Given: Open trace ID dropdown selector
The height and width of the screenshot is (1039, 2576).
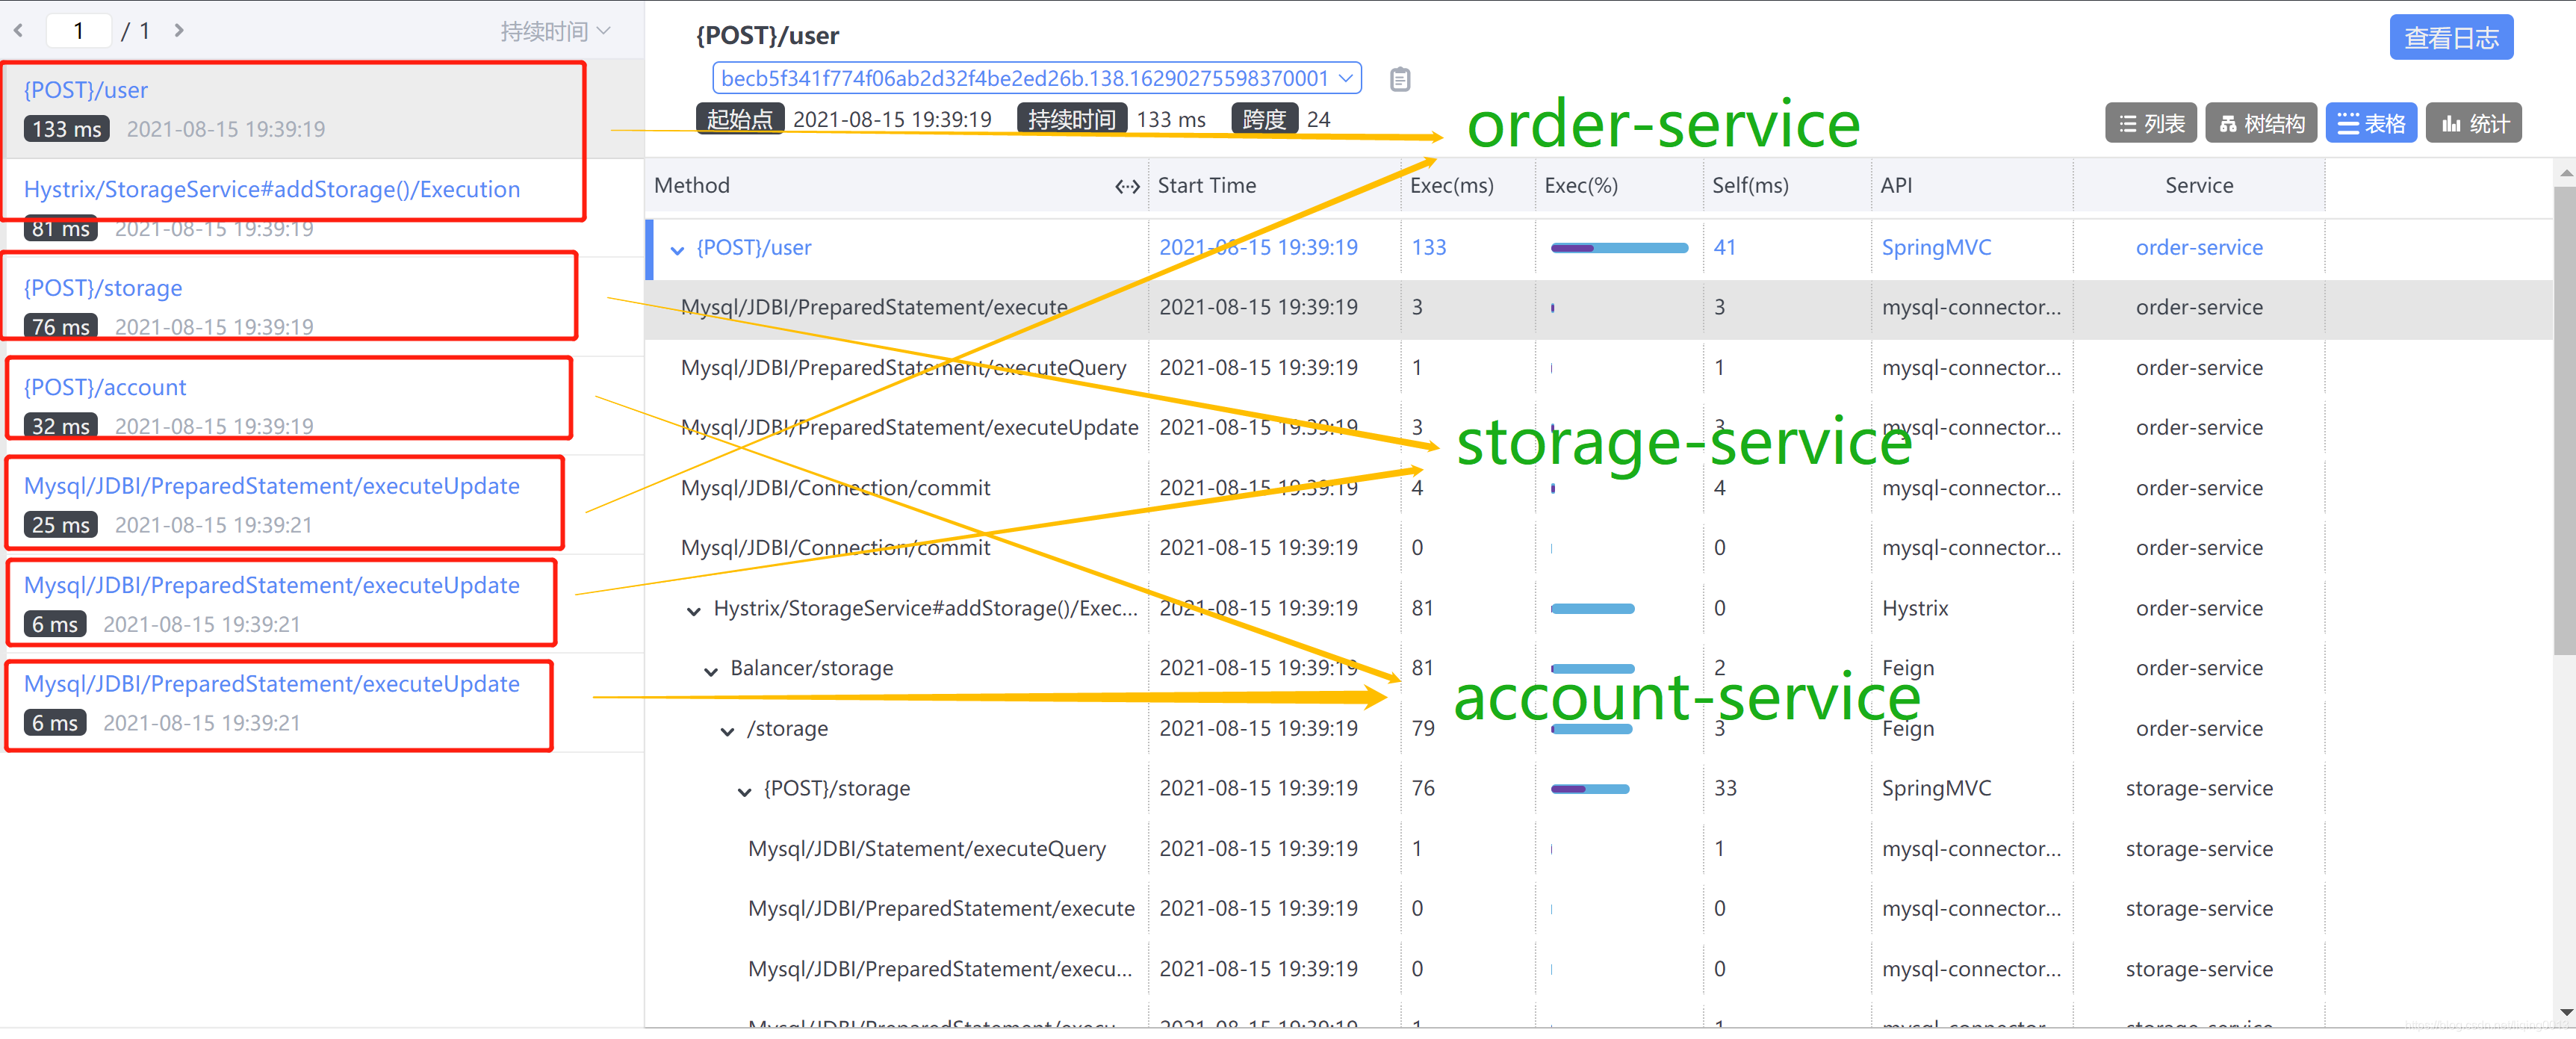Looking at the screenshot, I should coord(1037,78).
